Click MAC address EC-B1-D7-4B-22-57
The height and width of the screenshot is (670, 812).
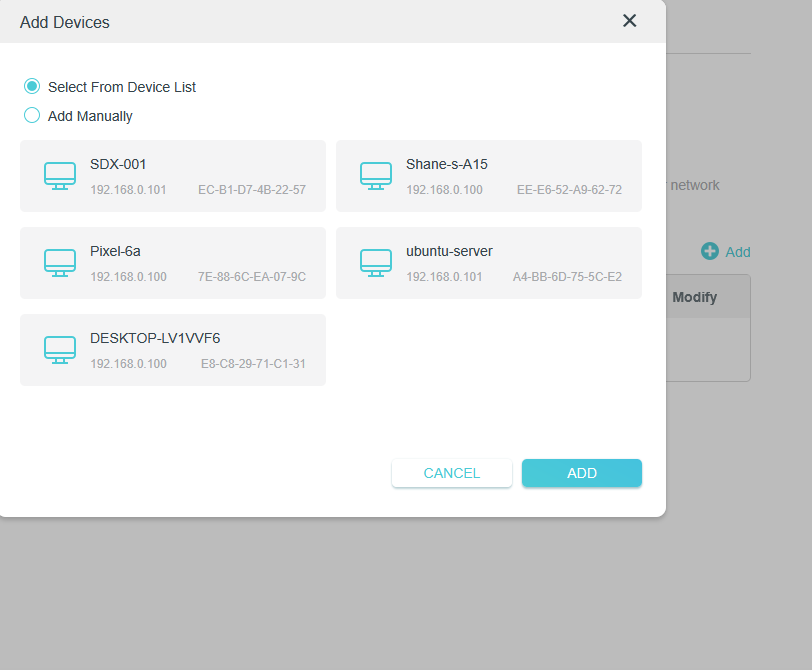(252, 190)
